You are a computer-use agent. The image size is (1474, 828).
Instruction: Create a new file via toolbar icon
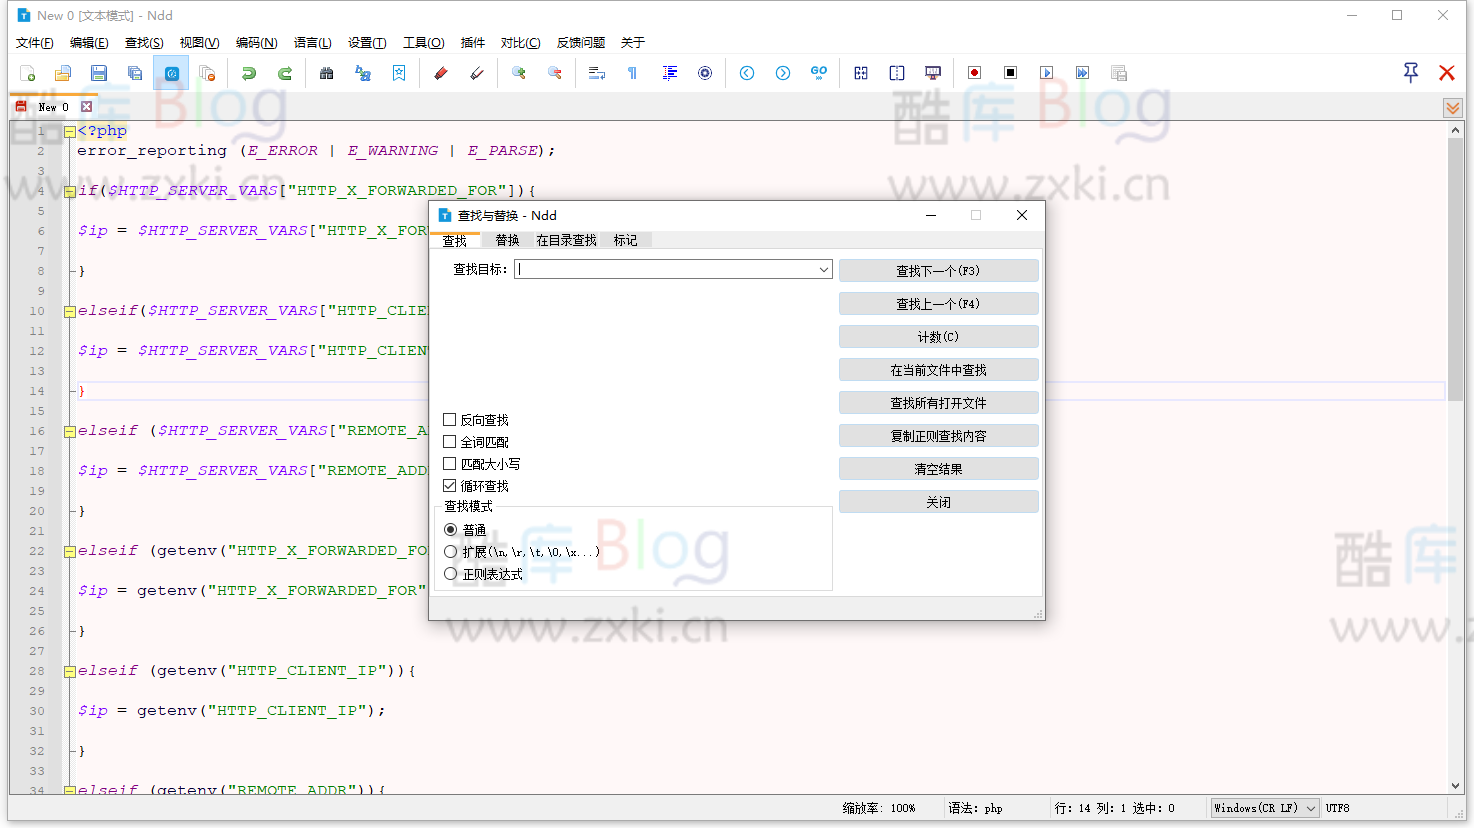coord(27,72)
